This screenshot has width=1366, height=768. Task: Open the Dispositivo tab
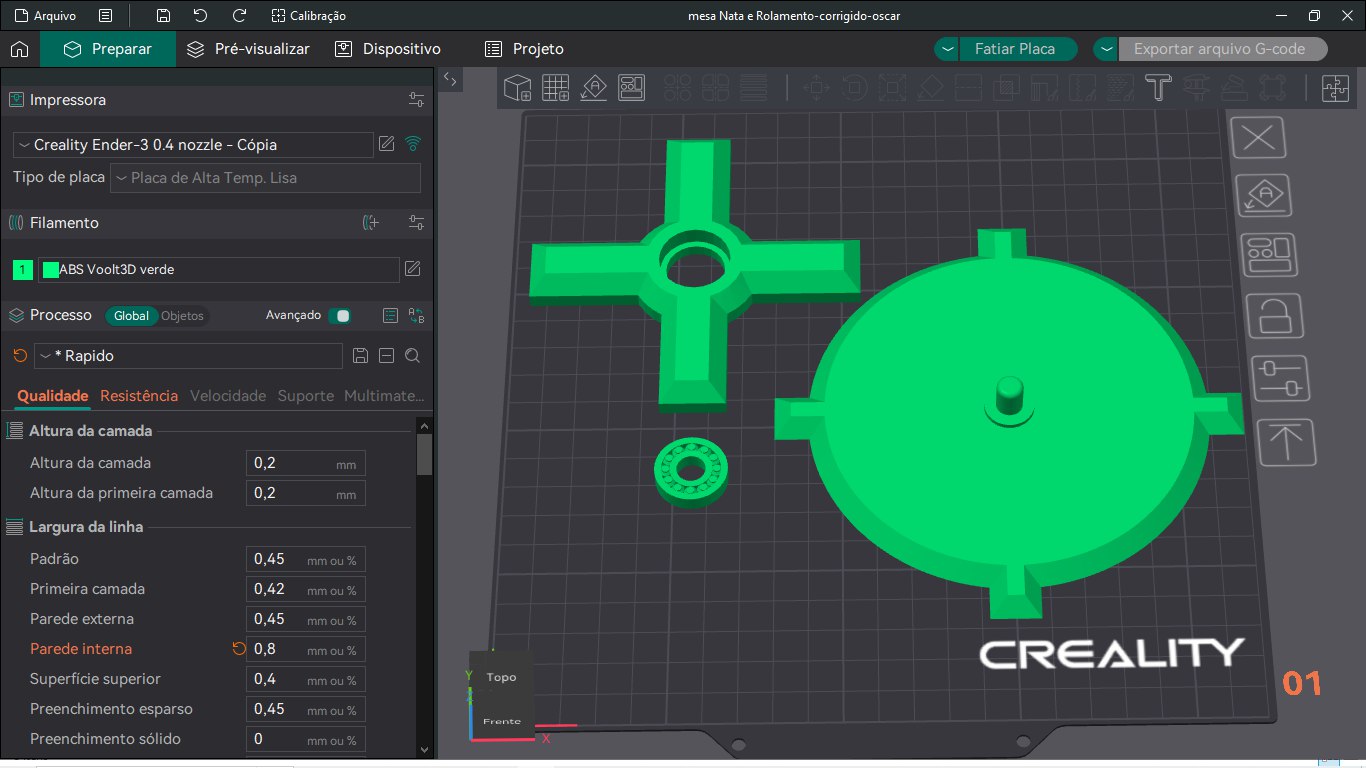[388, 49]
